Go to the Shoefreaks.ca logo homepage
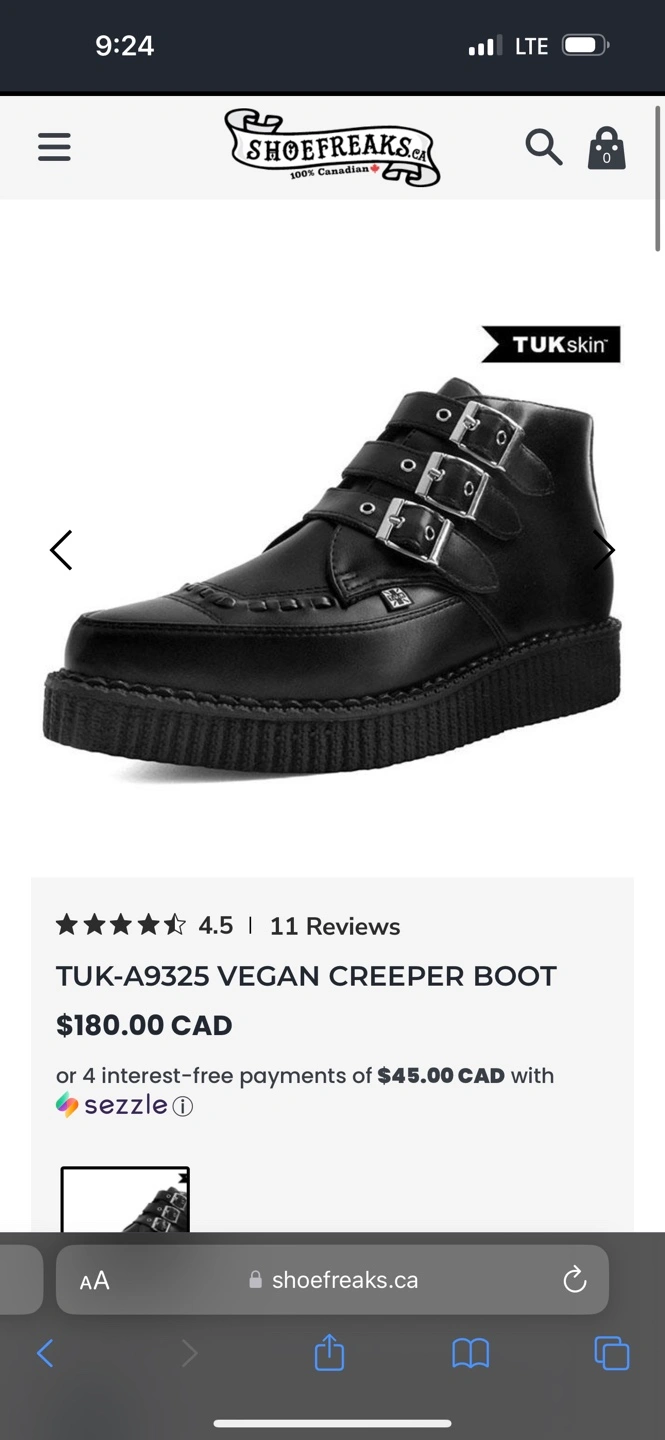This screenshot has width=665, height=1440. tap(332, 148)
